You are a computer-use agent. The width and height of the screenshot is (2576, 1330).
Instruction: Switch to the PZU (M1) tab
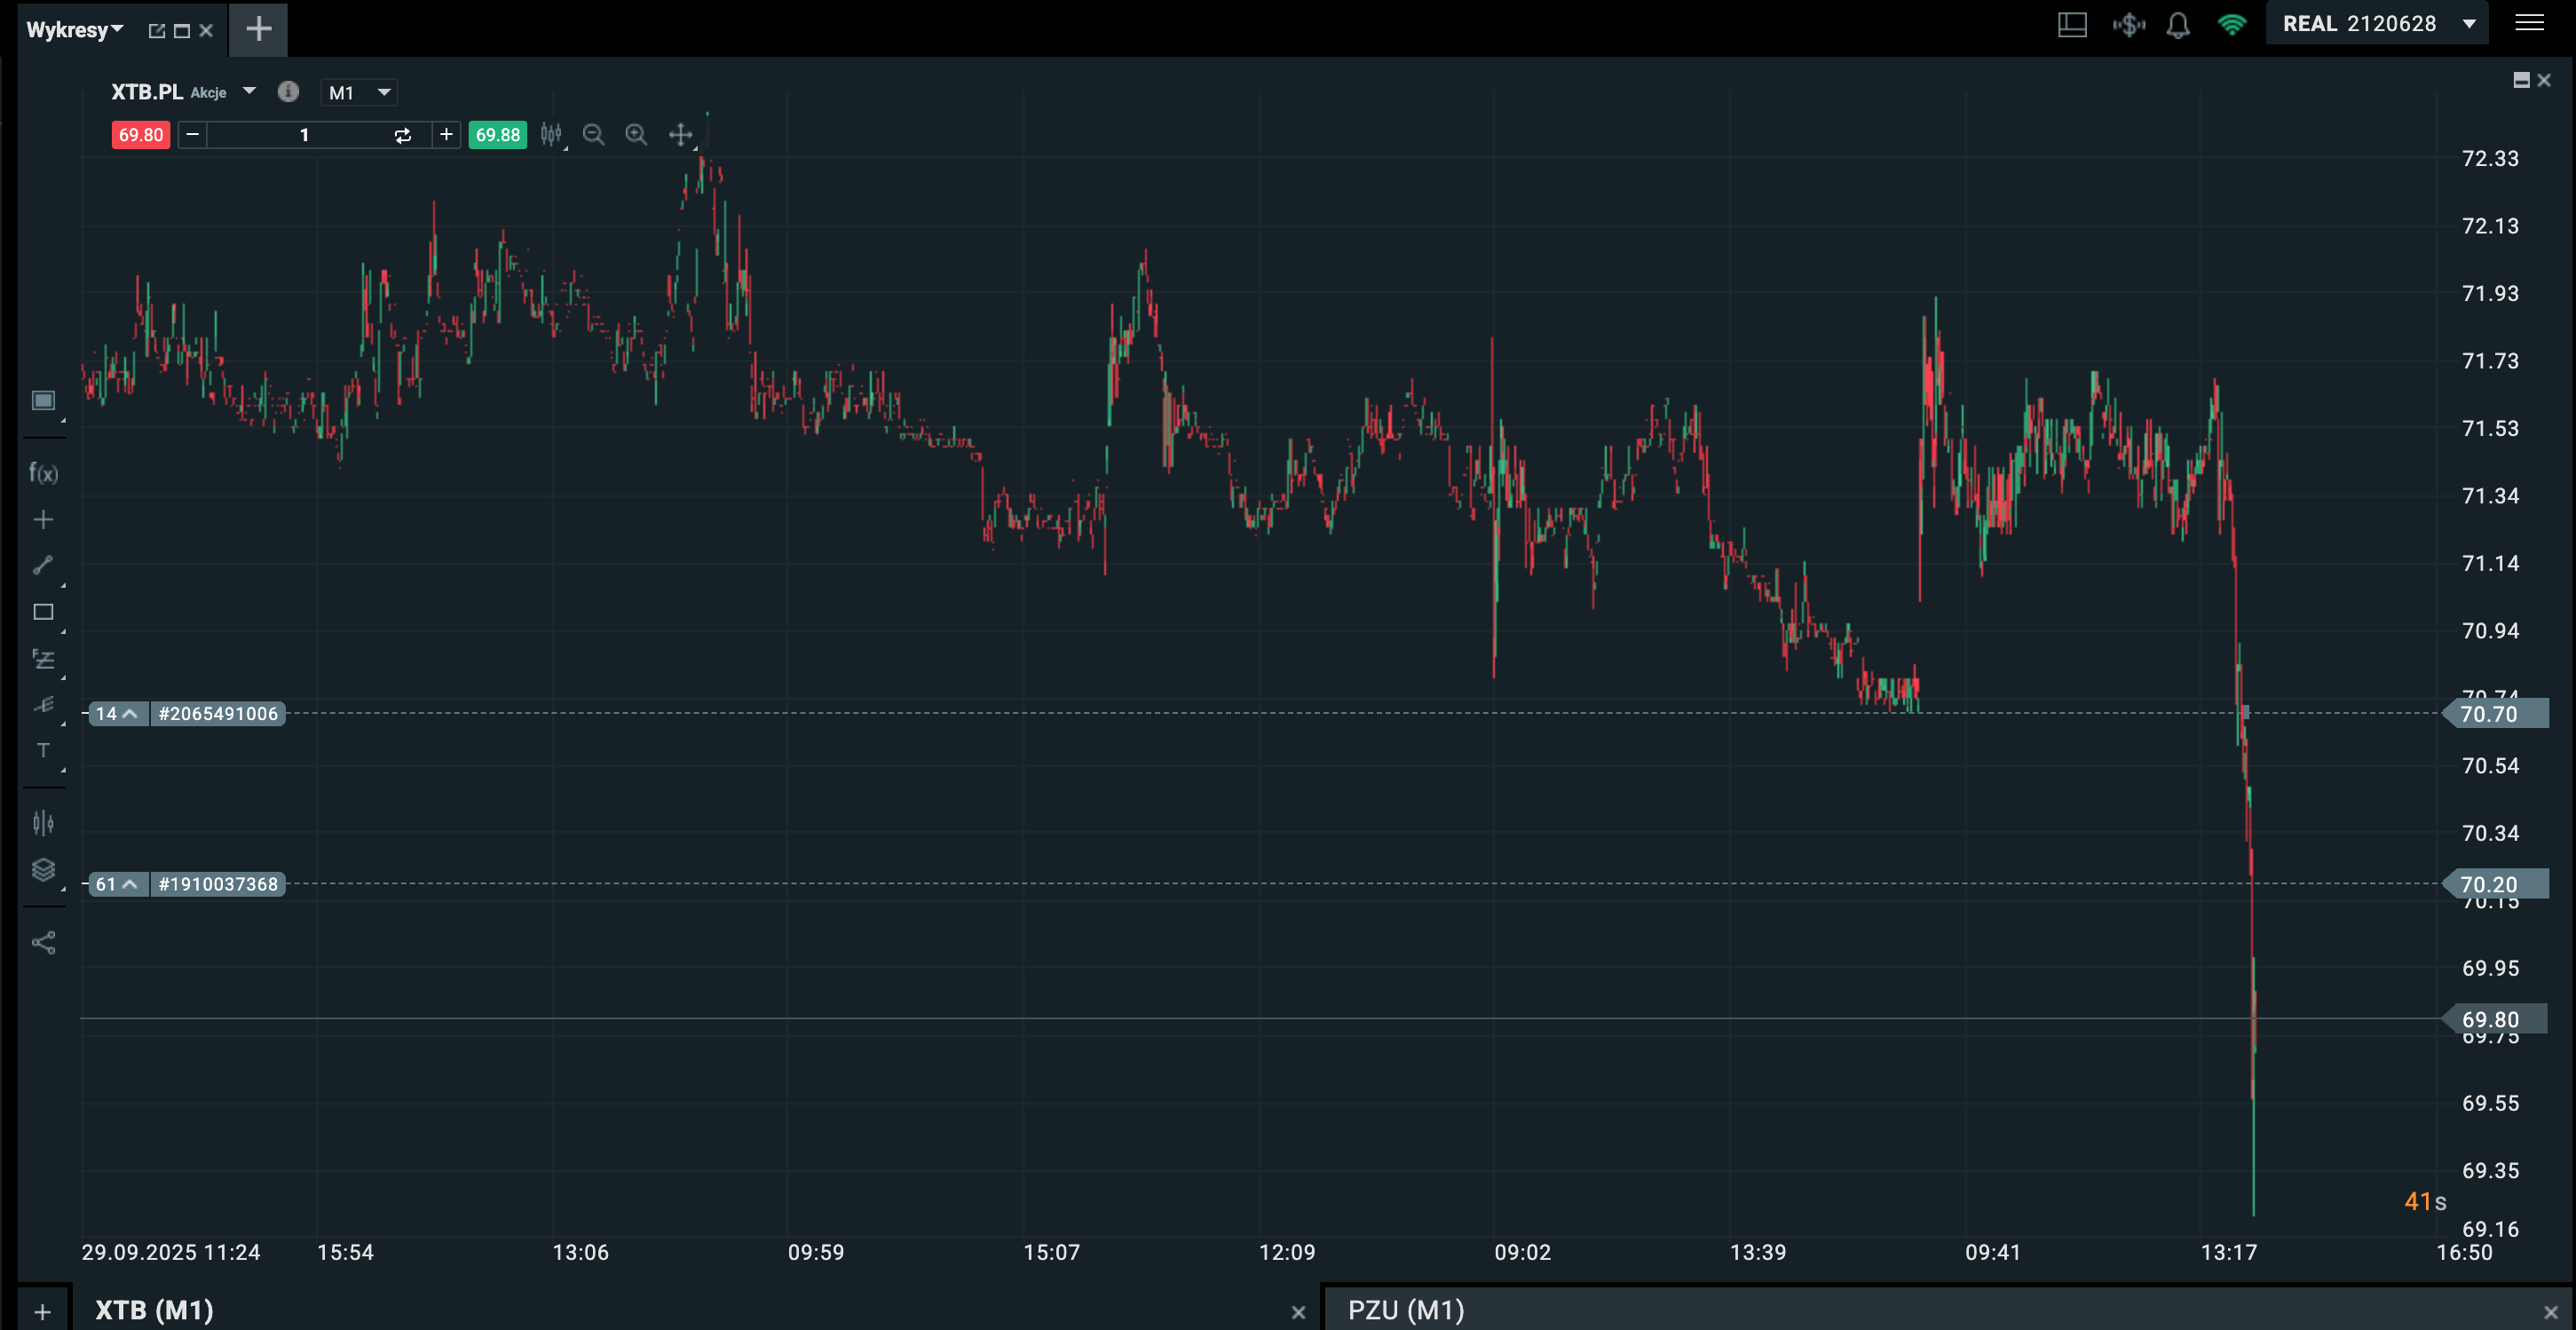pyautogui.click(x=1405, y=1310)
